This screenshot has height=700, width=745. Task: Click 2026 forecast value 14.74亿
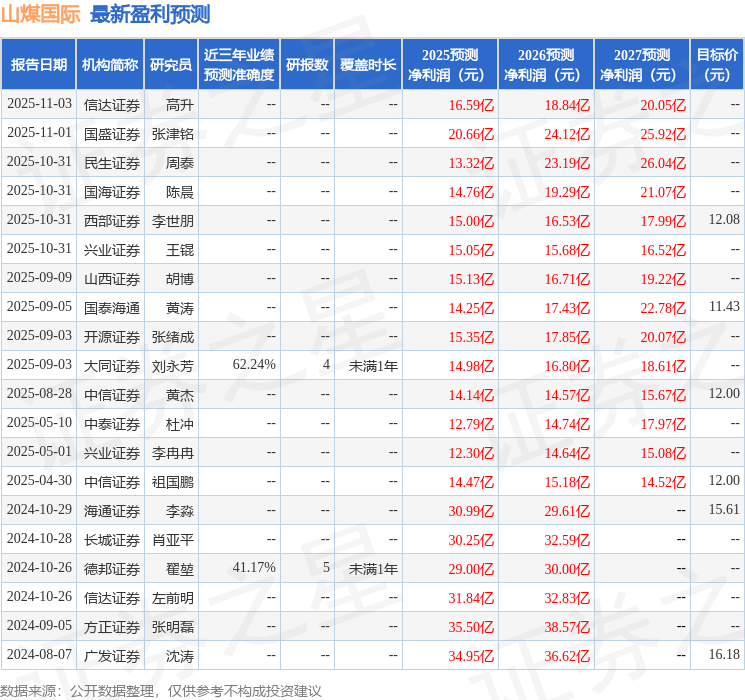(567, 424)
